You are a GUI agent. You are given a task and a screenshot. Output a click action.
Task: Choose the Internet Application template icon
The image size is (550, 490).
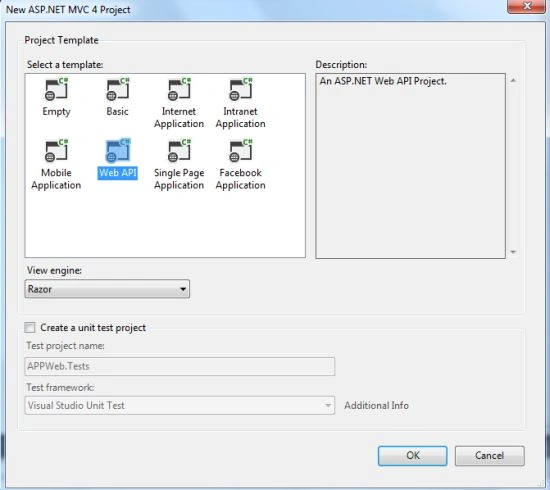click(x=179, y=89)
